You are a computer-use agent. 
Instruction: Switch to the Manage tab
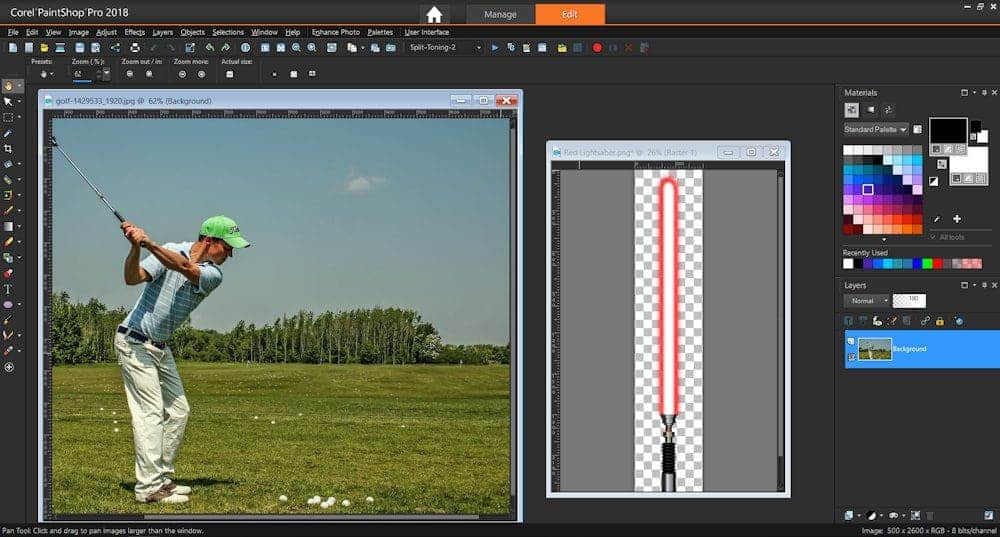(x=500, y=15)
